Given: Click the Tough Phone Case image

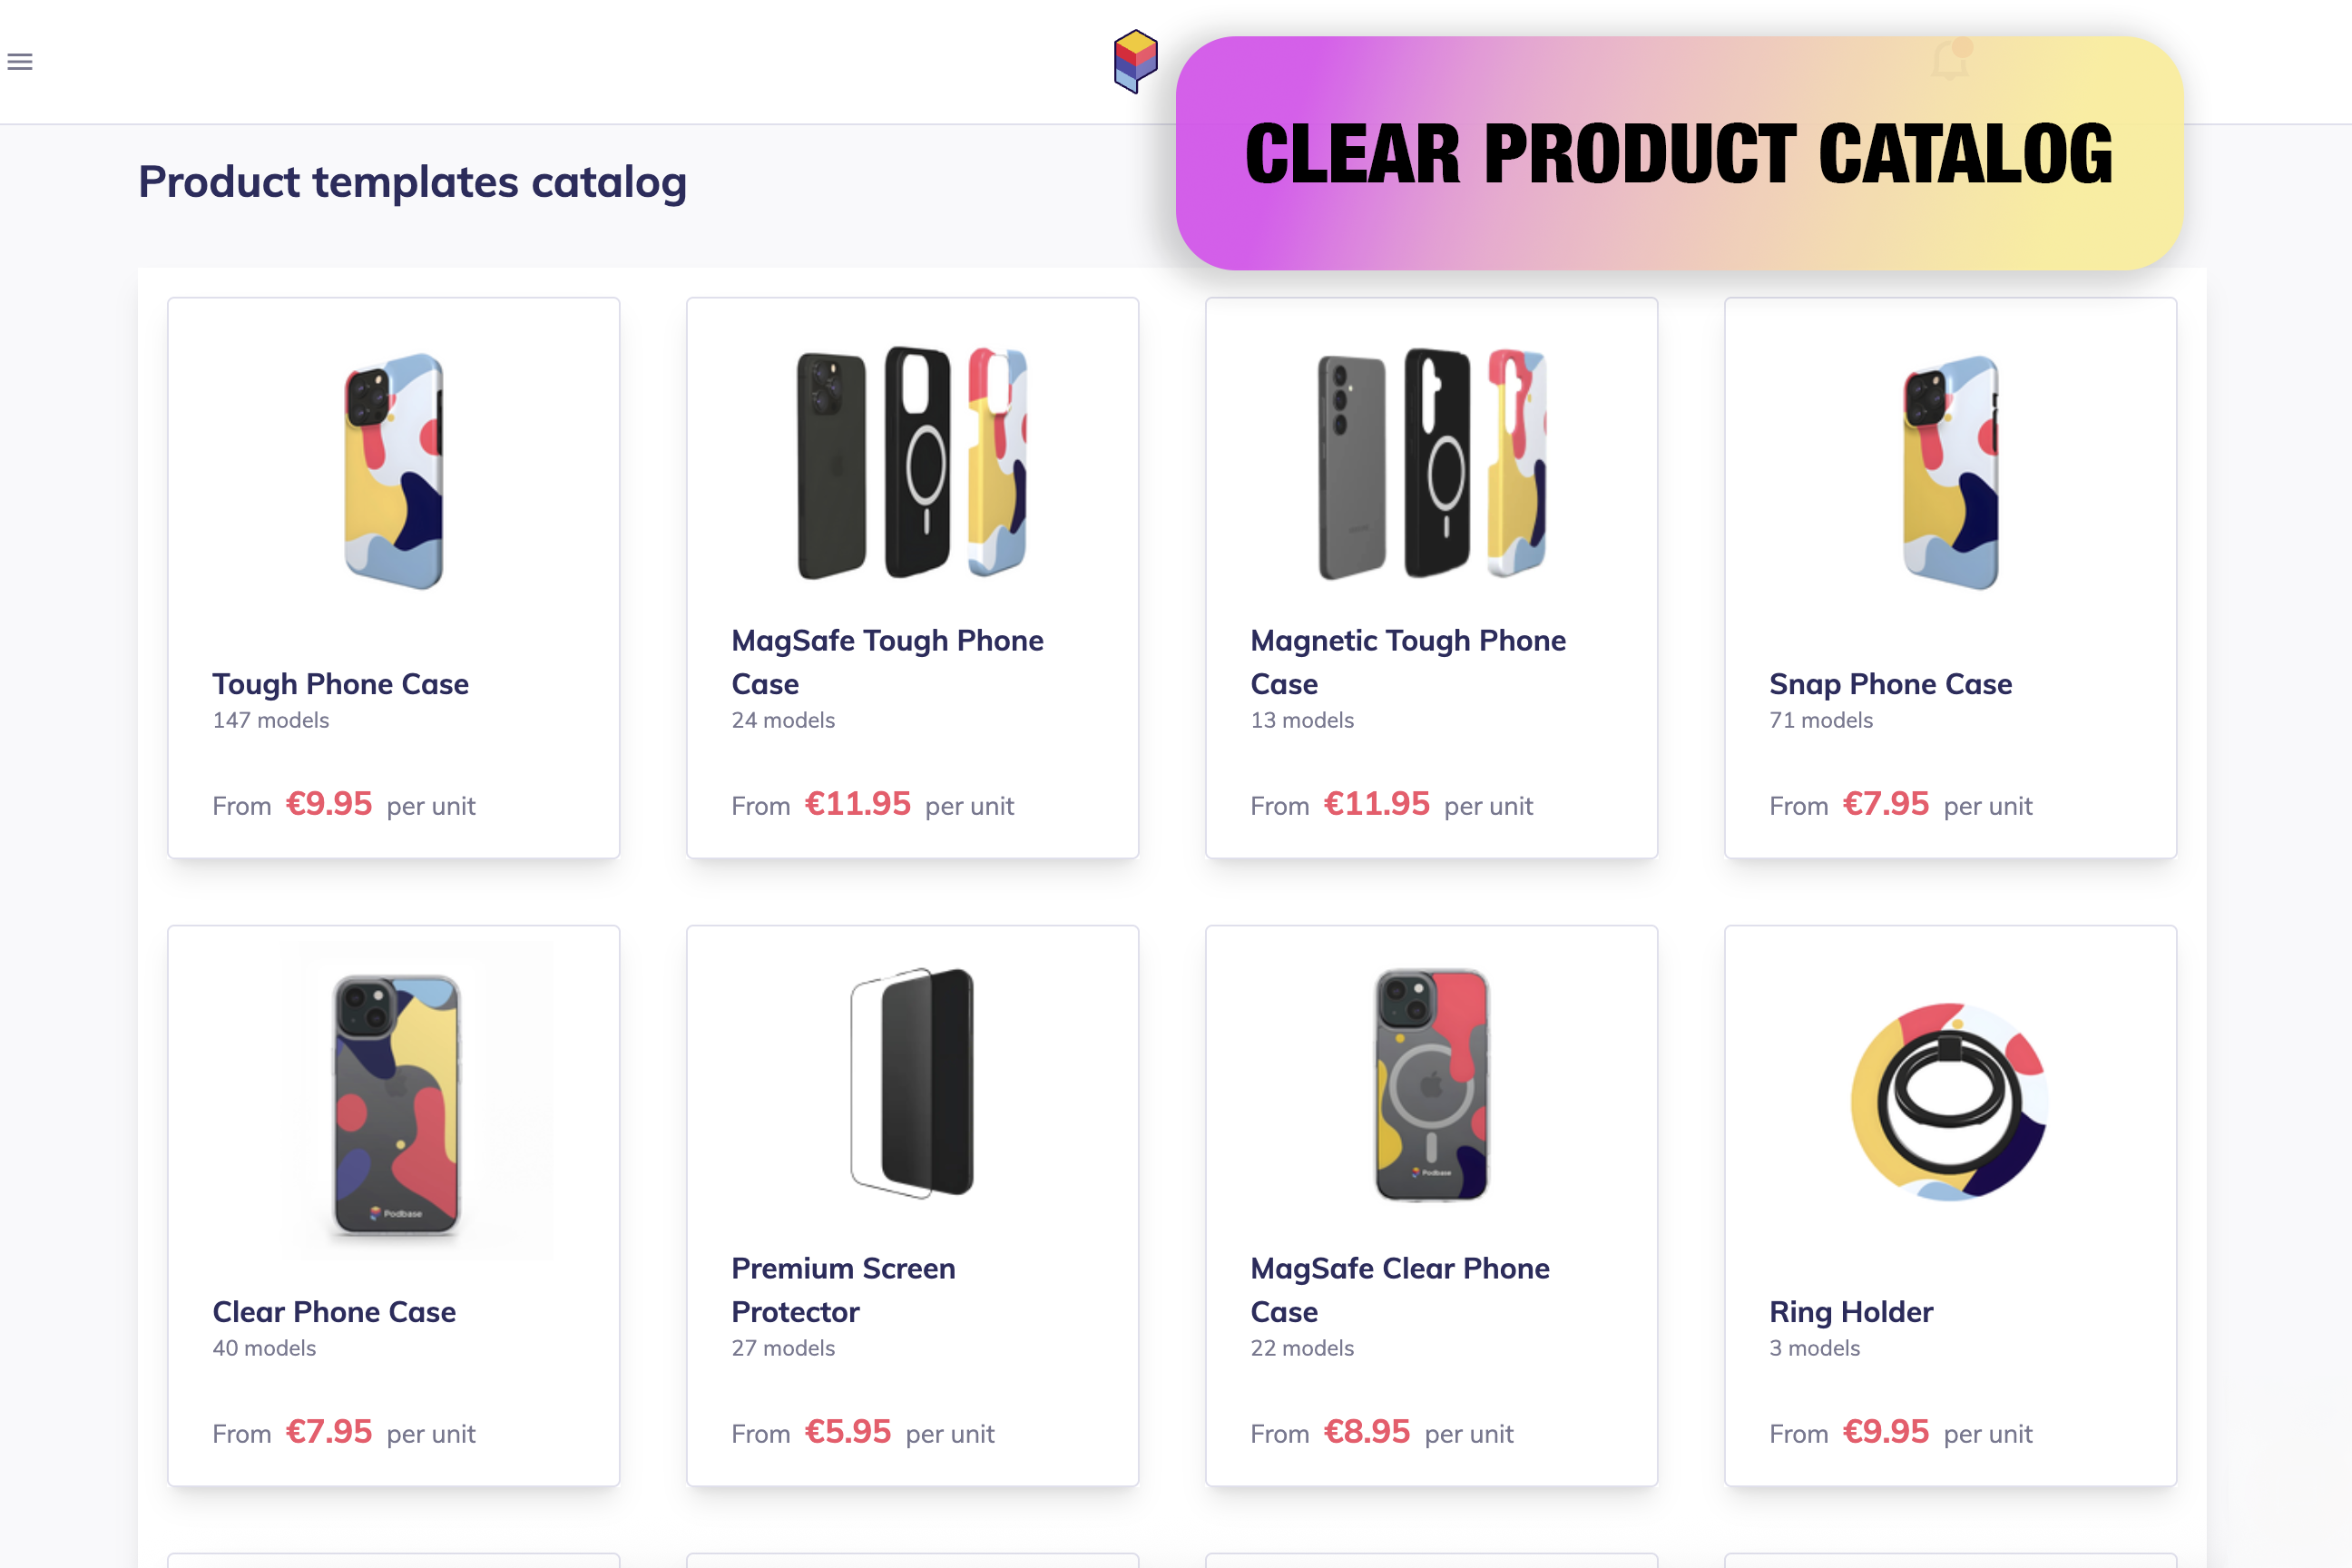Looking at the screenshot, I should 393,470.
